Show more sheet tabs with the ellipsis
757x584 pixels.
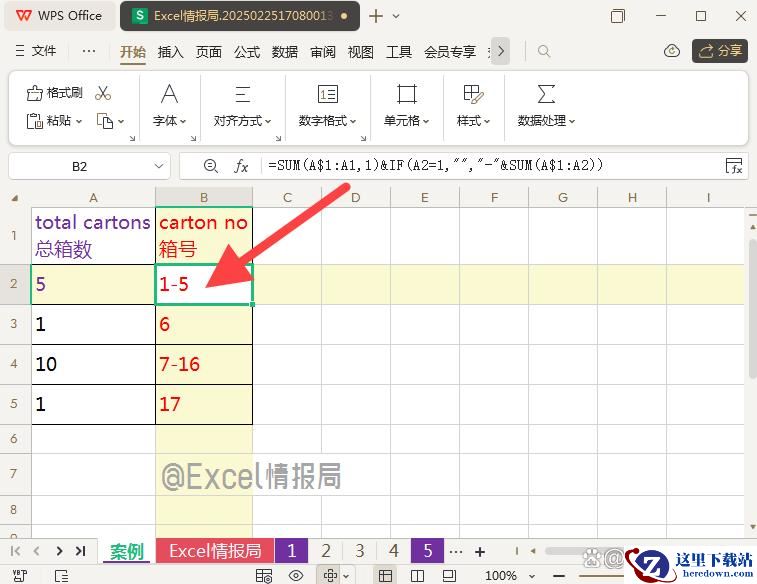pyautogui.click(x=456, y=551)
